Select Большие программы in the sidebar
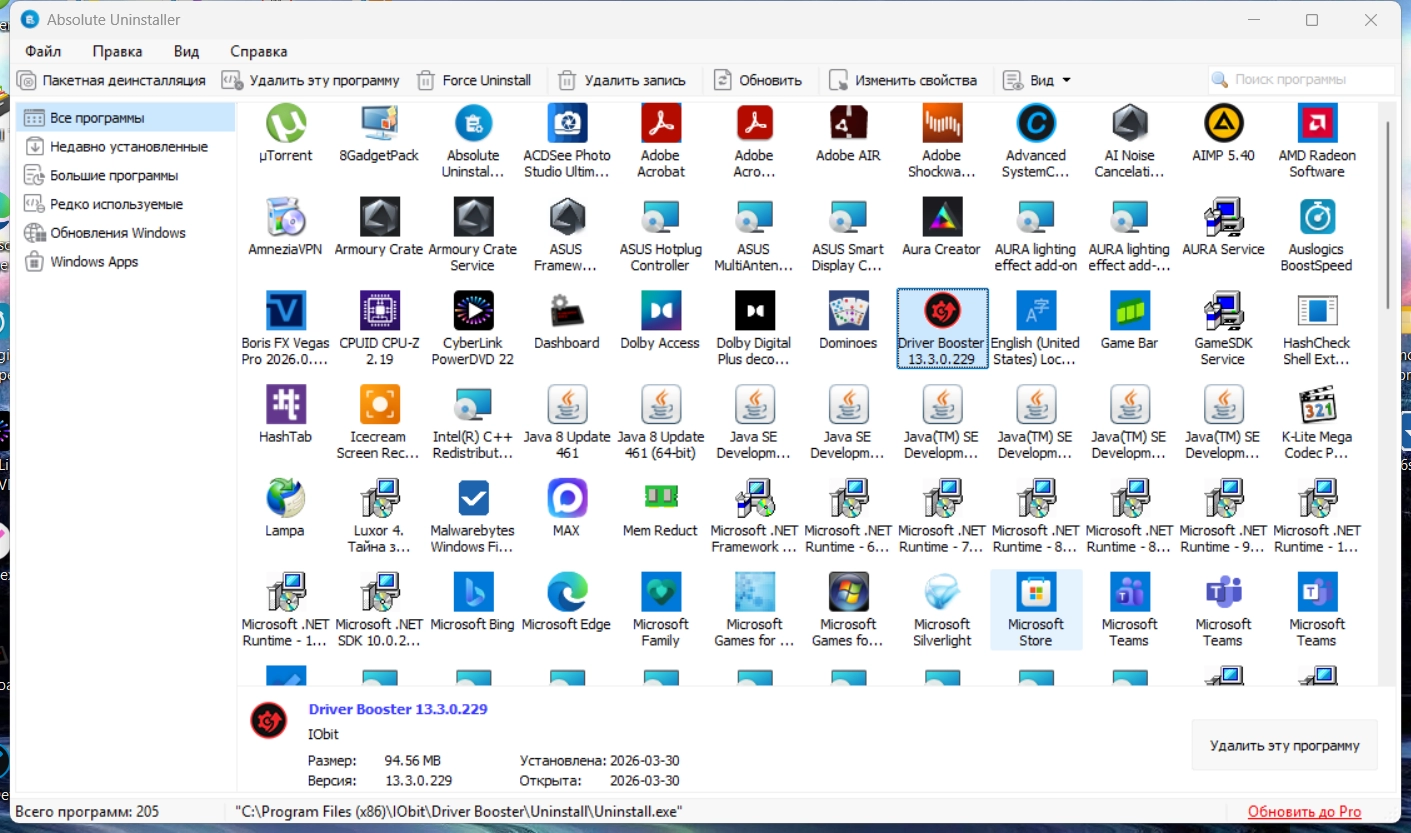Screen dimensions: 1411x833 (x=114, y=176)
